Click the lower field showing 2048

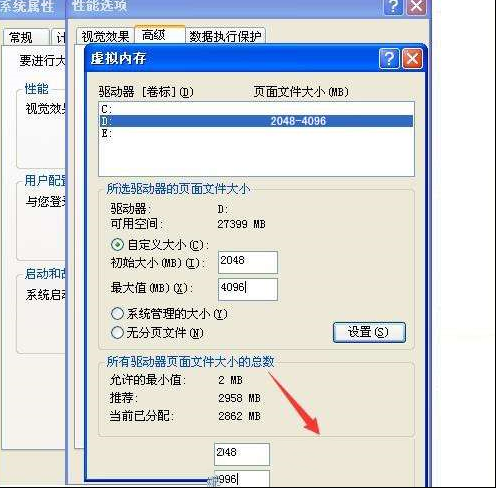point(242,454)
